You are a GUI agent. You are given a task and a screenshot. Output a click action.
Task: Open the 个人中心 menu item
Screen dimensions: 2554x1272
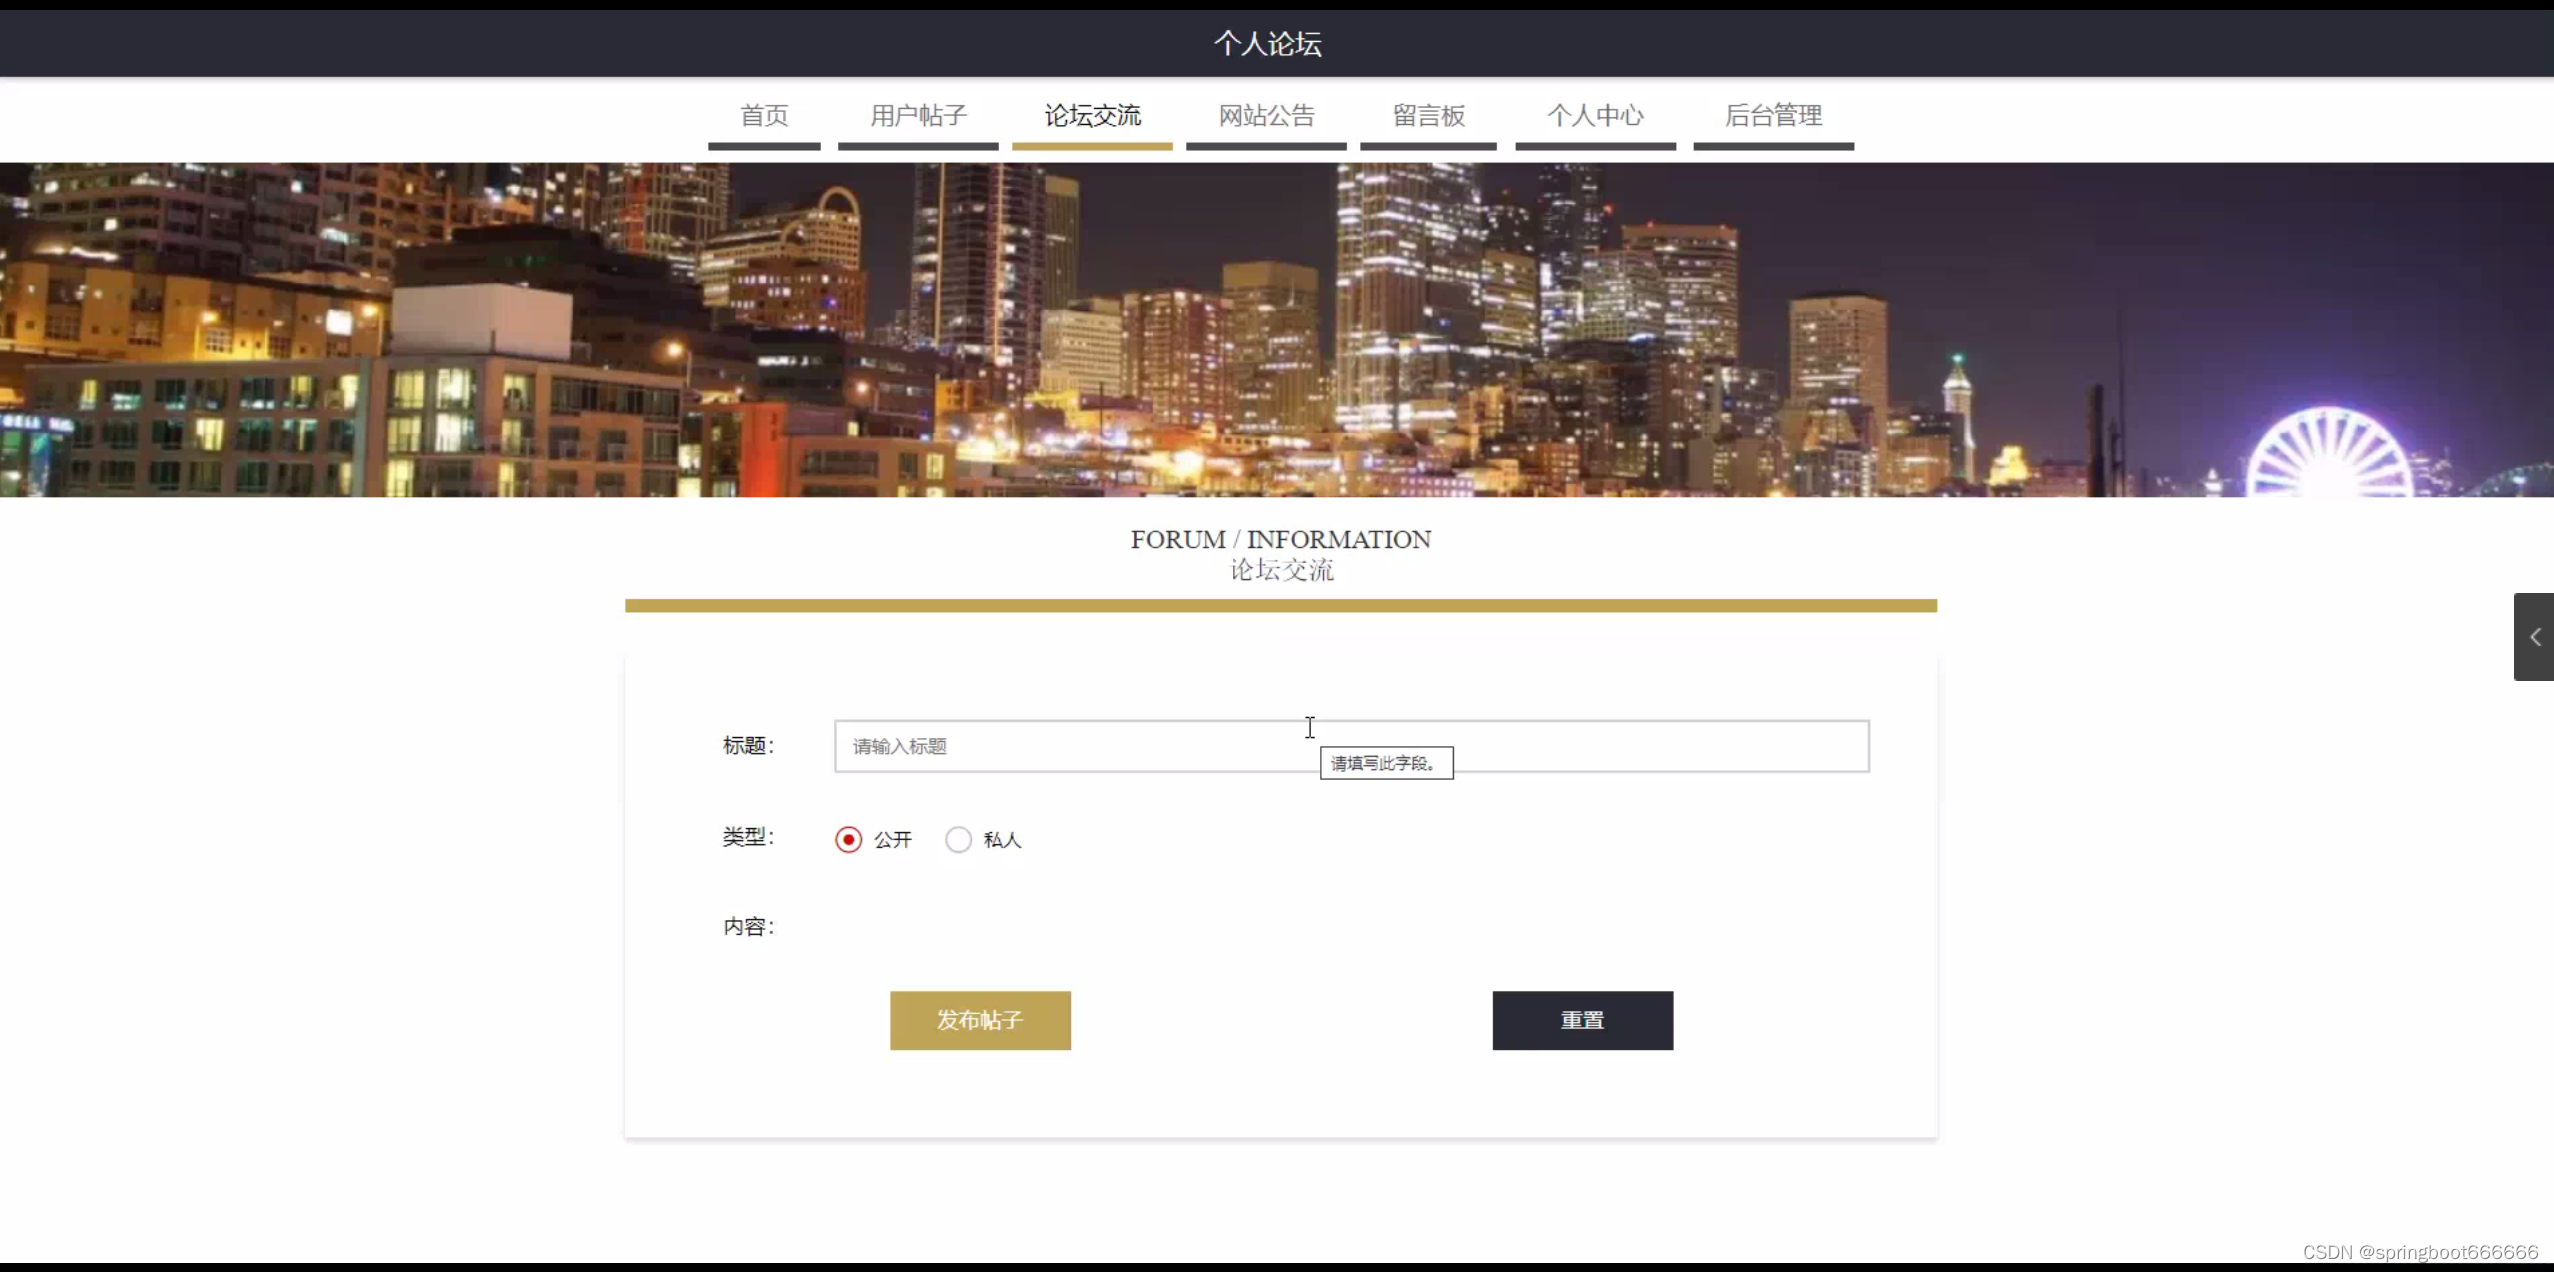click(x=1595, y=116)
